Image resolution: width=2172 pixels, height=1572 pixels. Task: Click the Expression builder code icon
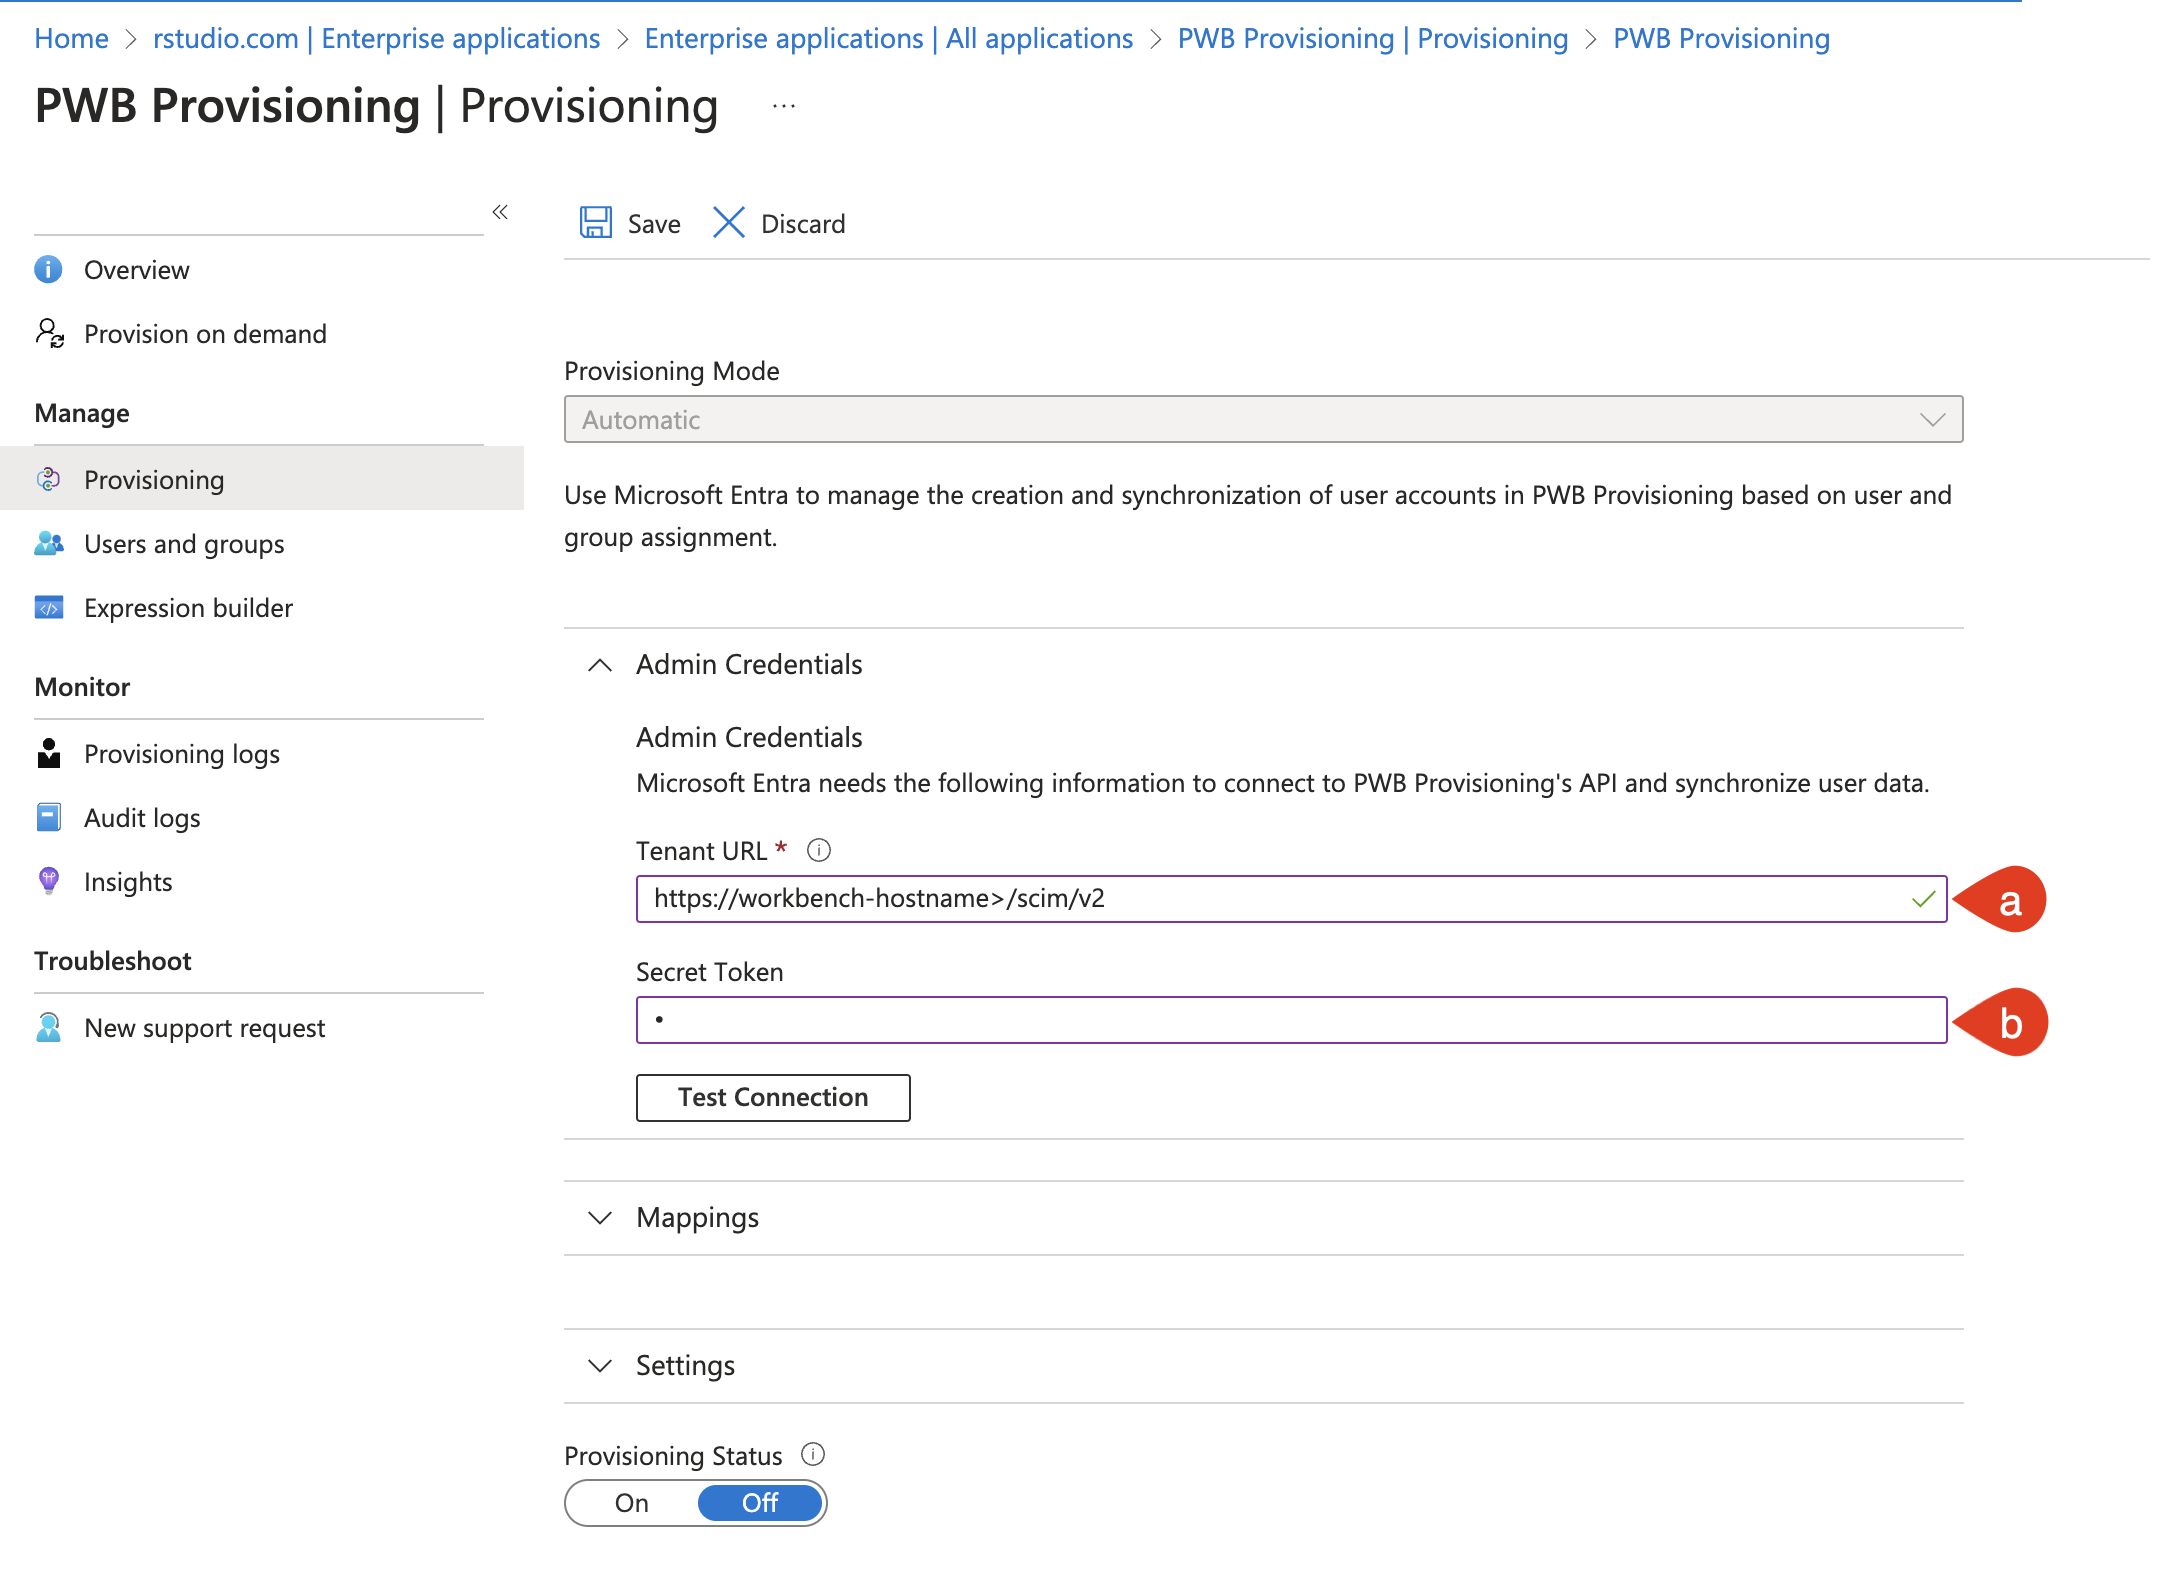49,607
